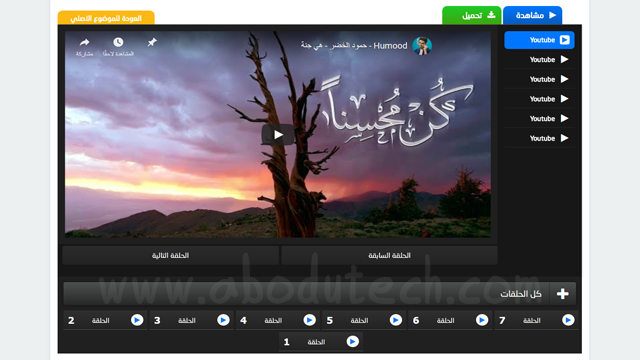Select the fourth Youtube server
Image resolution: width=640 pixels, height=360 pixels.
(539, 99)
